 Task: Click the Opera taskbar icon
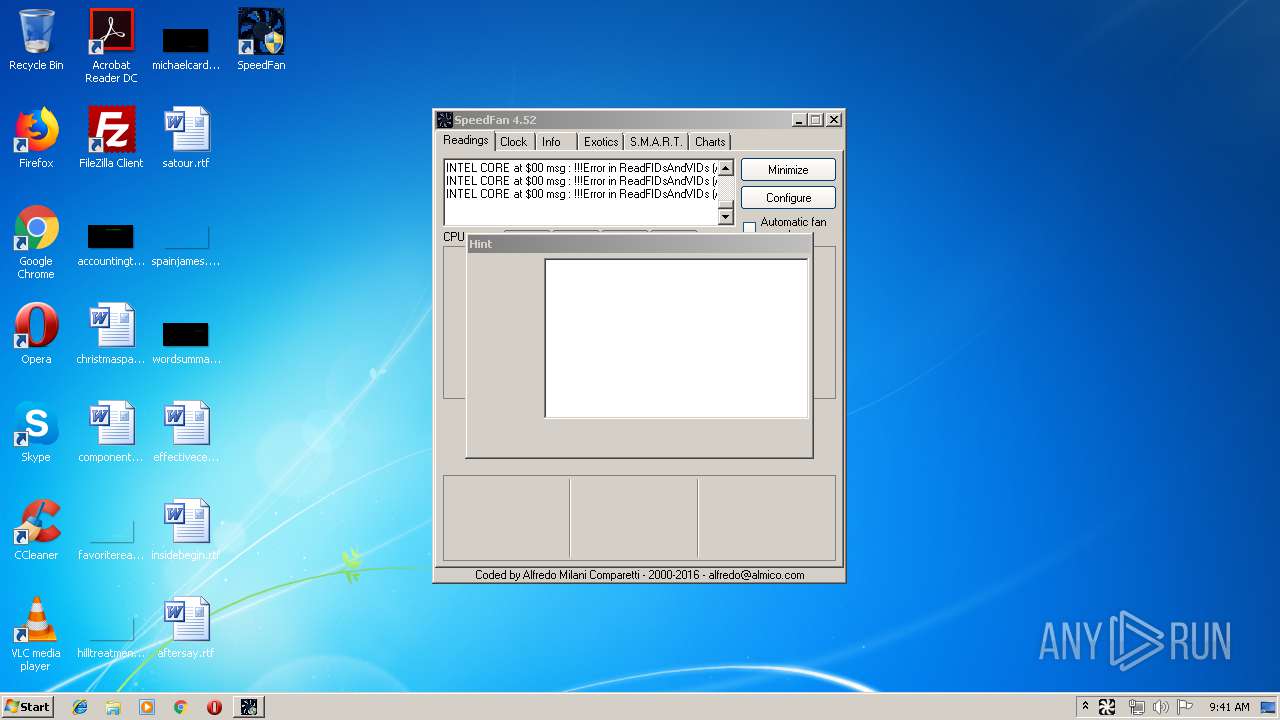pos(214,707)
